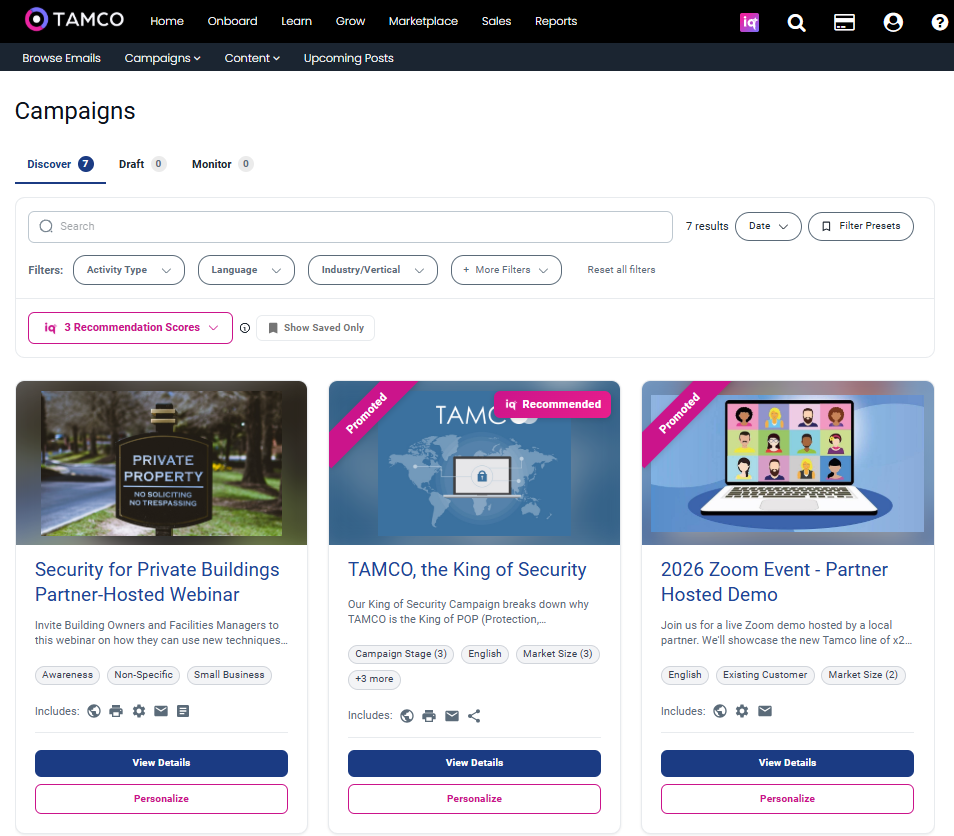Viewport: 954px width, 836px height.
Task: Expand More Filters
Action: pyautogui.click(x=506, y=270)
